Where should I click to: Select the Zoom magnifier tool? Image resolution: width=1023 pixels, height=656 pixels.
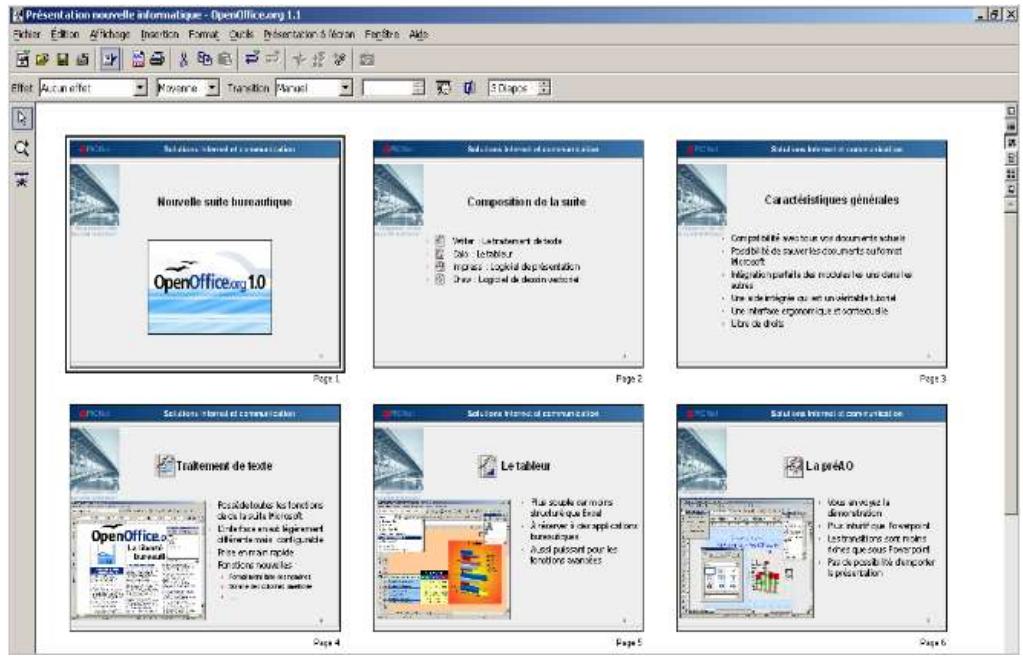22,148
